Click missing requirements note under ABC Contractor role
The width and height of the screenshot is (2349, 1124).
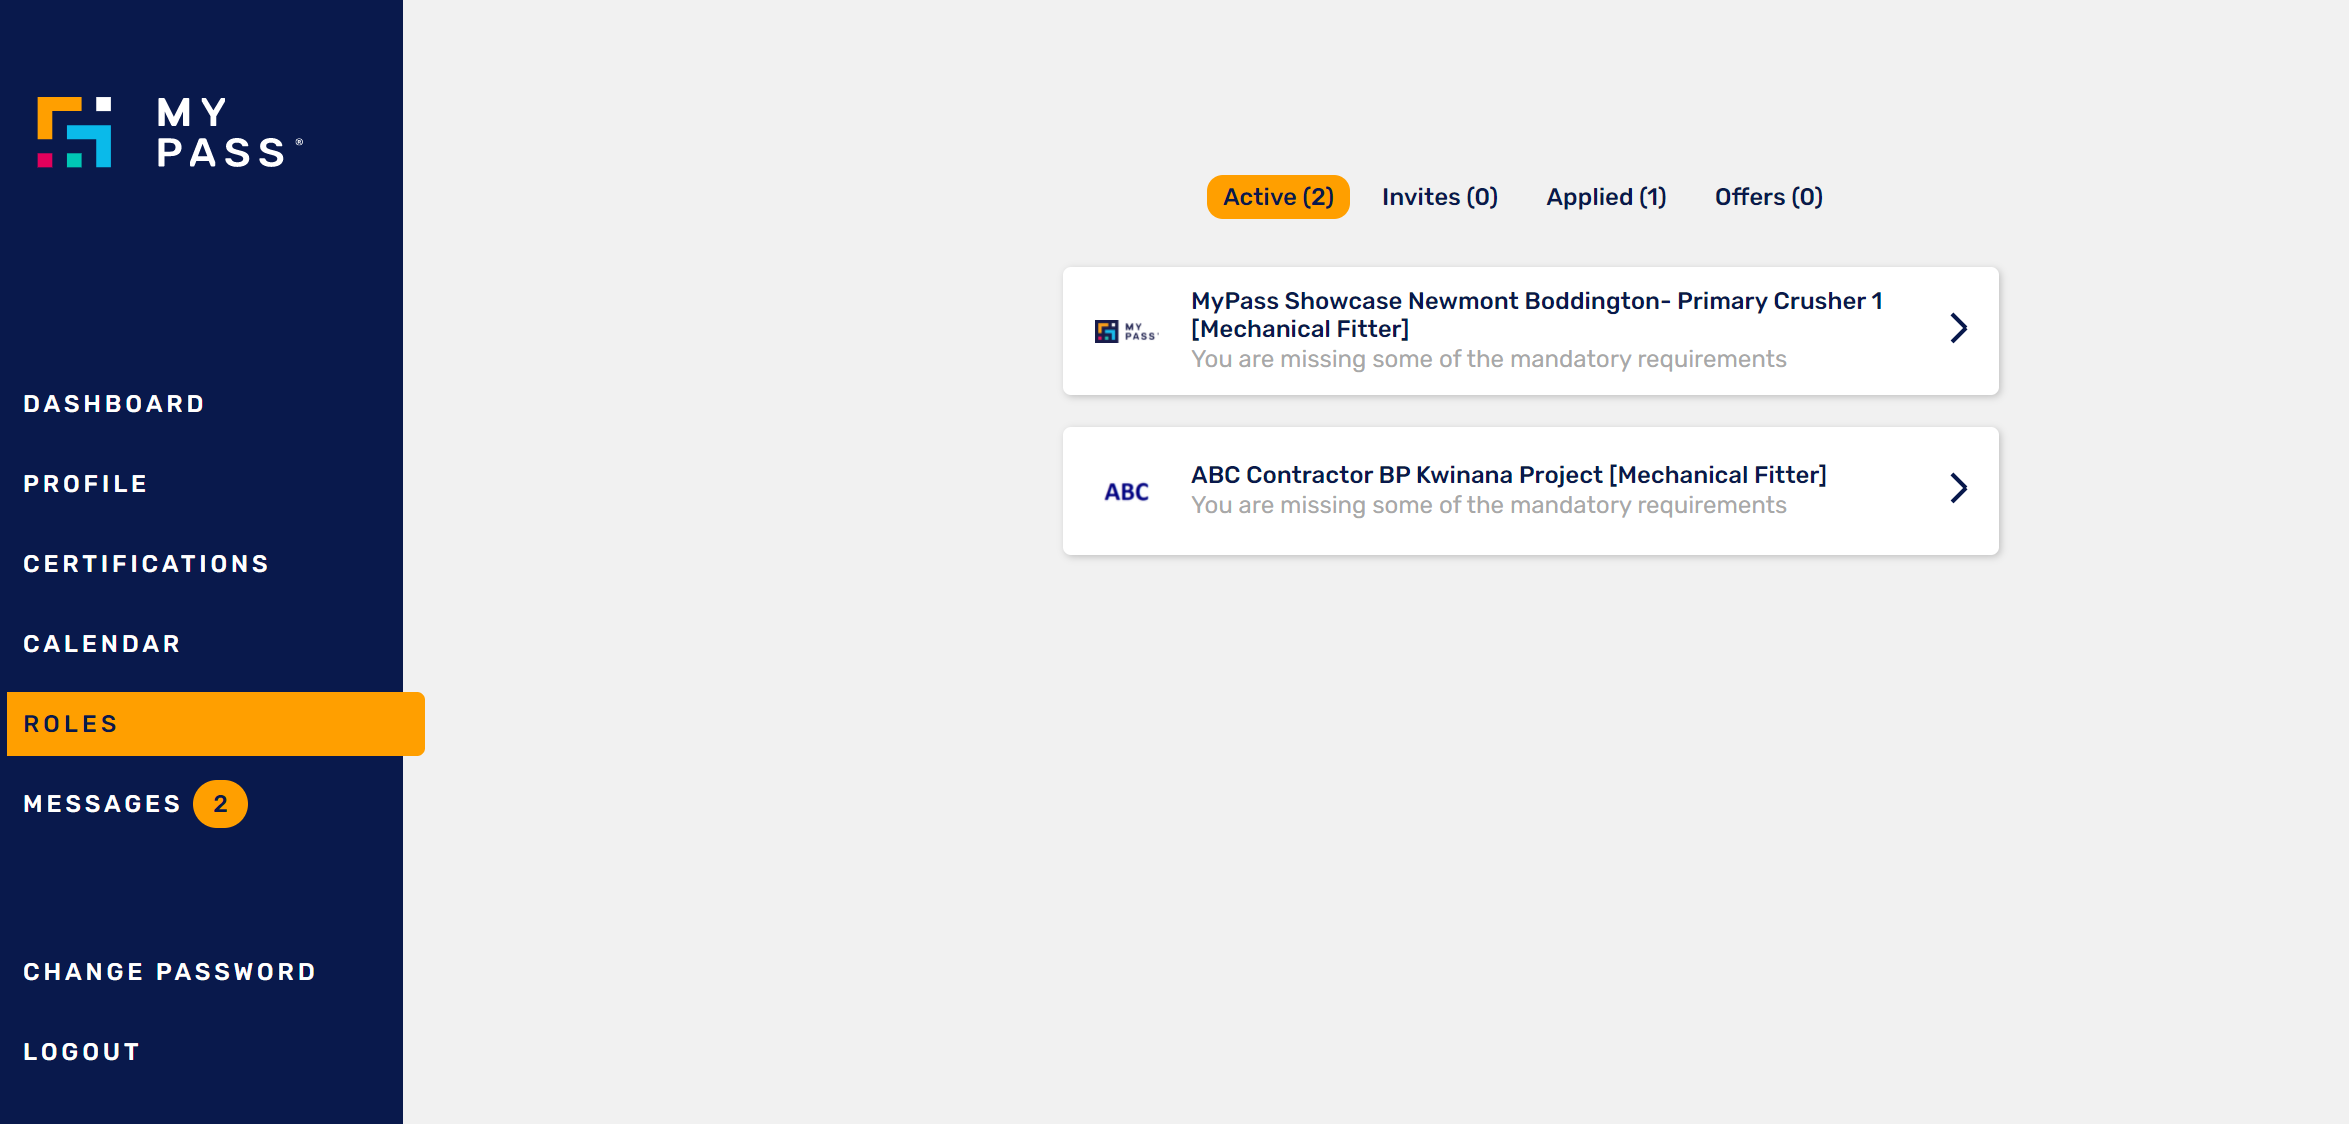pos(1489,505)
